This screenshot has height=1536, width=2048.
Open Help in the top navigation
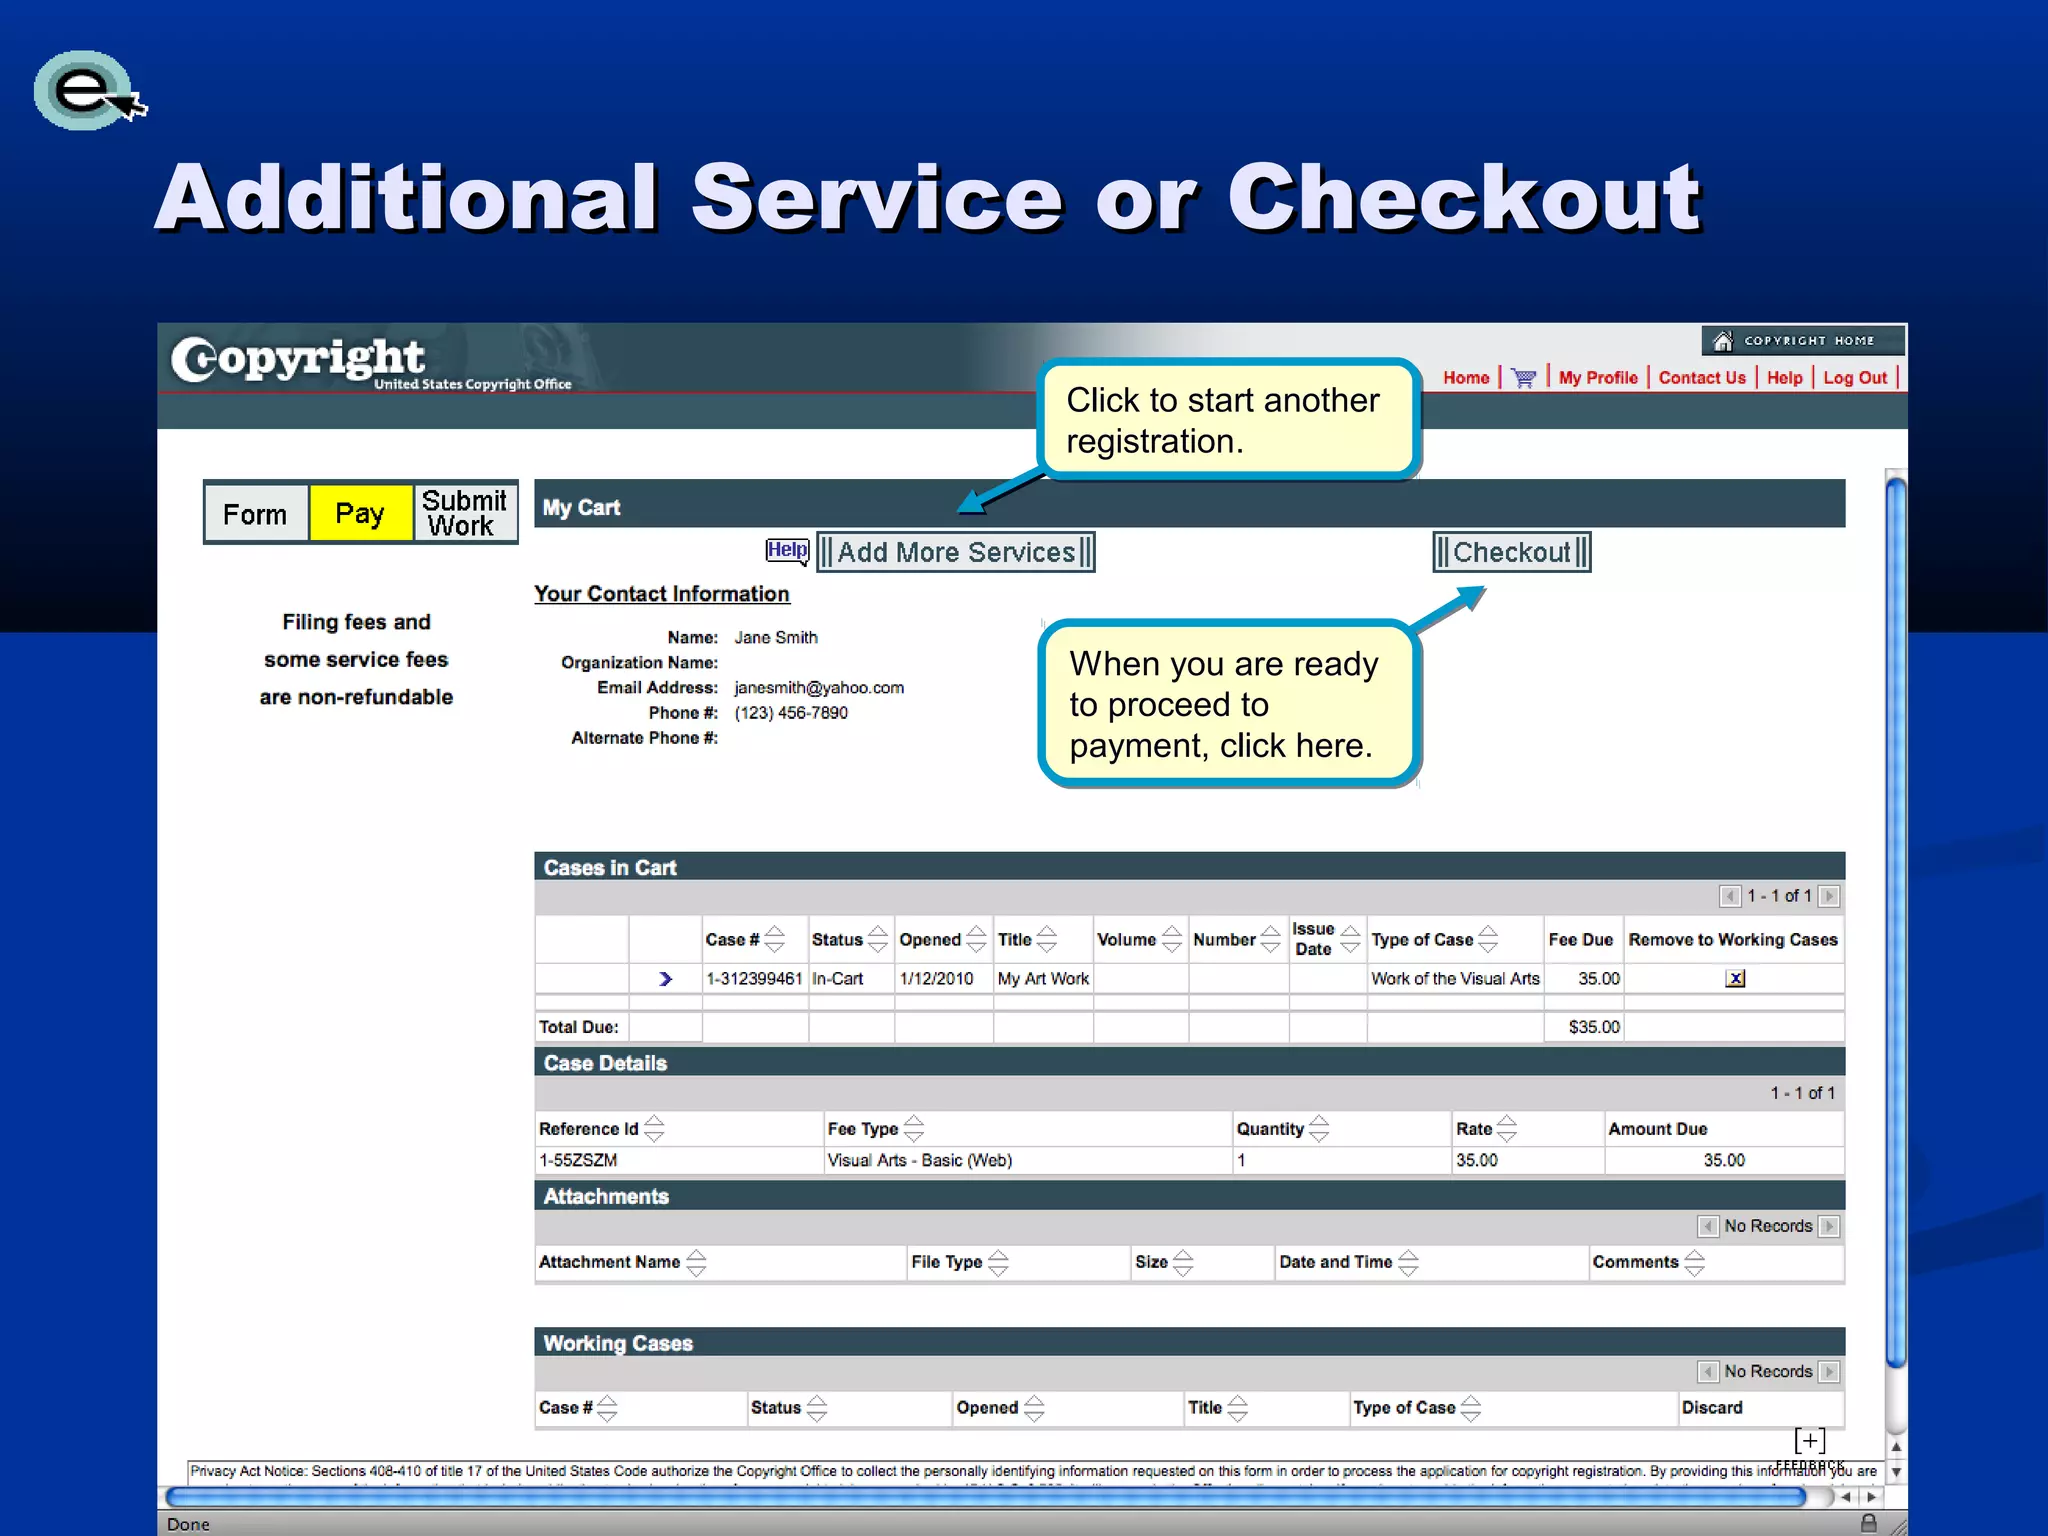pos(1784,378)
